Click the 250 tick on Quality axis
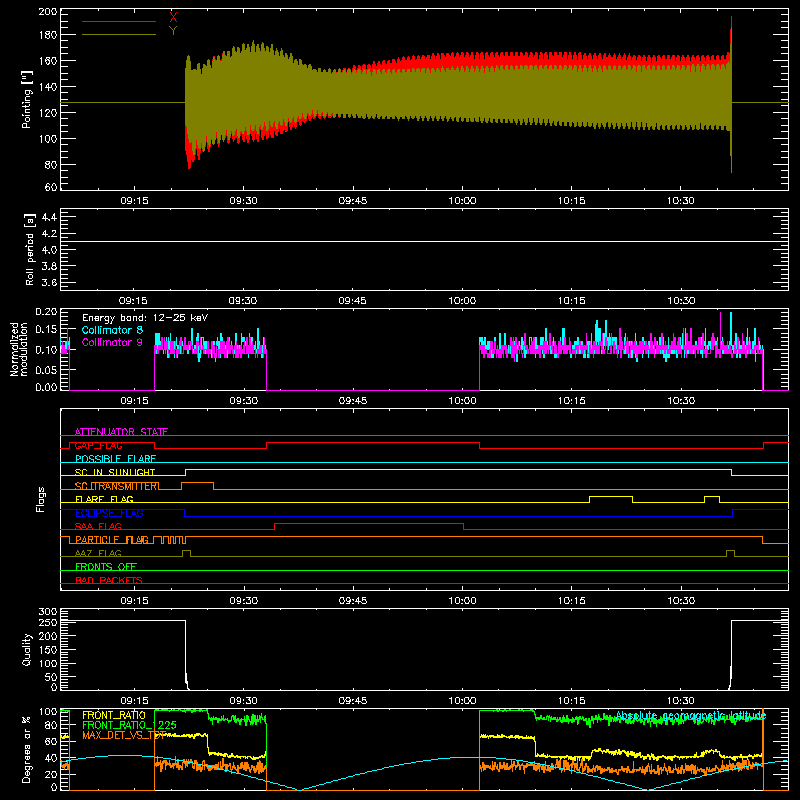Viewport: 800px width, 800px height. (x=48, y=622)
